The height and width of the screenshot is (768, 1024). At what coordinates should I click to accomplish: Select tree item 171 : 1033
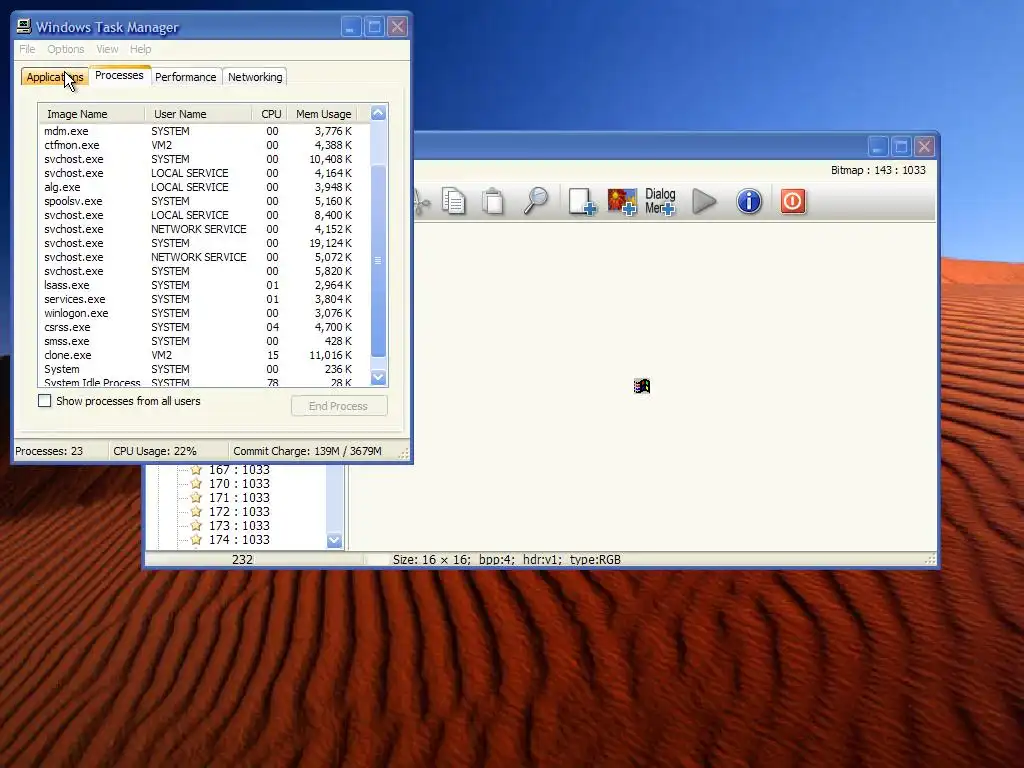pyautogui.click(x=239, y=498)
